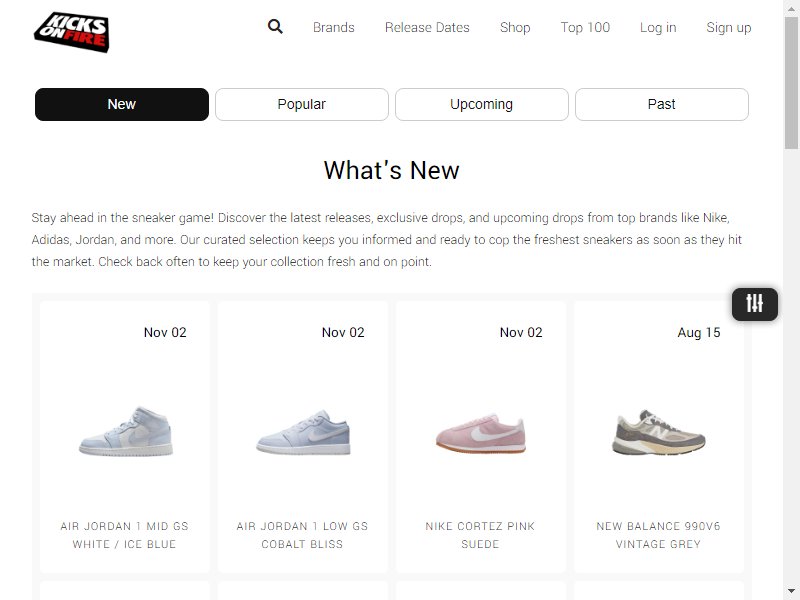
Task: Open Air Jordan 1 Low GS Cobalt Bliss image
Action: (x=303, y=432)
